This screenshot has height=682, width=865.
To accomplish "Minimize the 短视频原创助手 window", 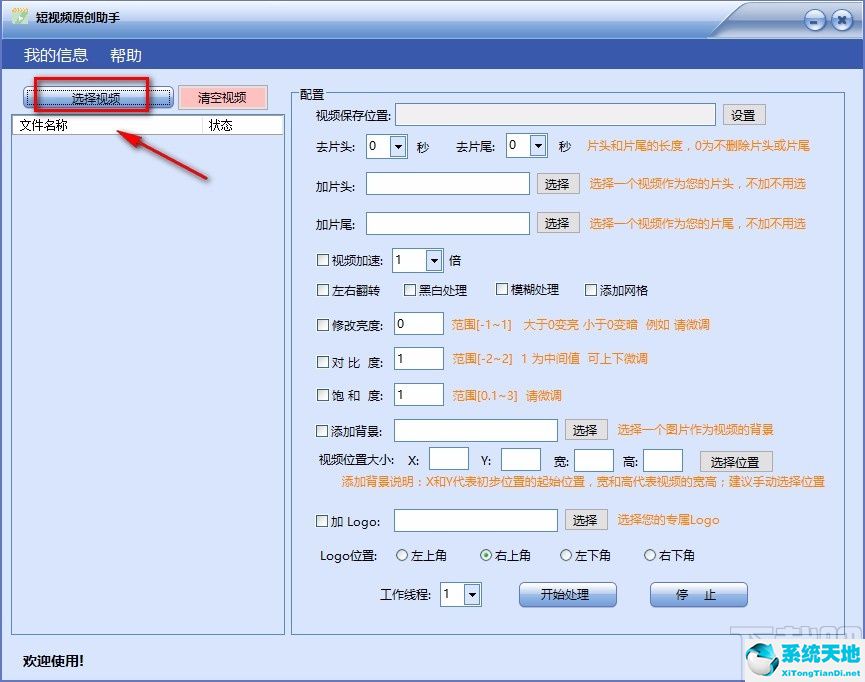I will point(815,22).
